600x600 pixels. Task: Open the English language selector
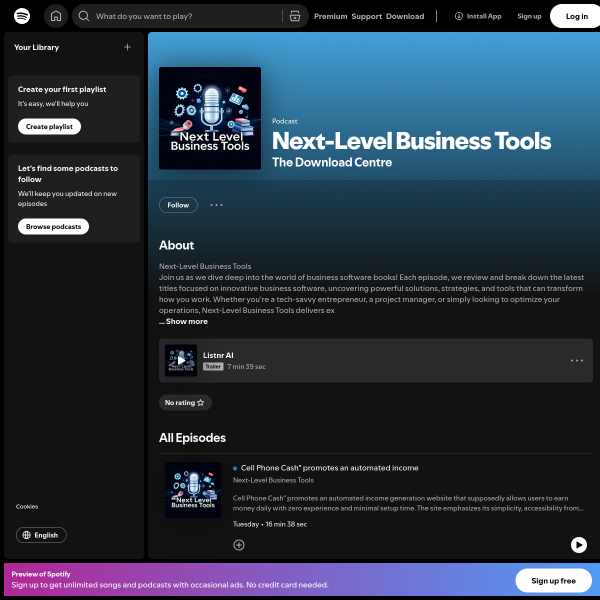tap(41, 535)
